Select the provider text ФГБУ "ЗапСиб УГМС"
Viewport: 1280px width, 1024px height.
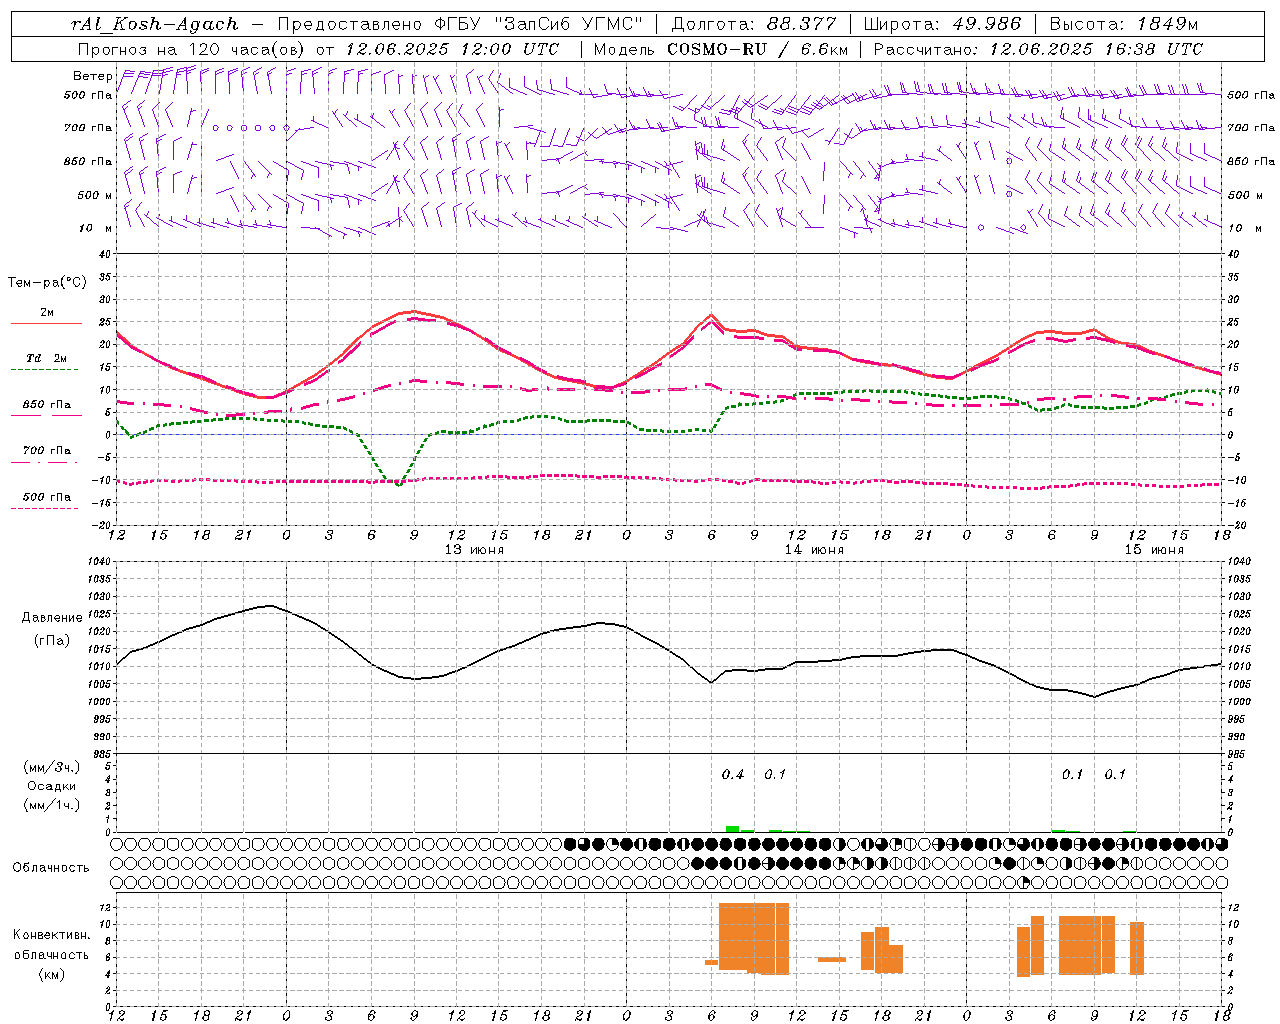540,24
